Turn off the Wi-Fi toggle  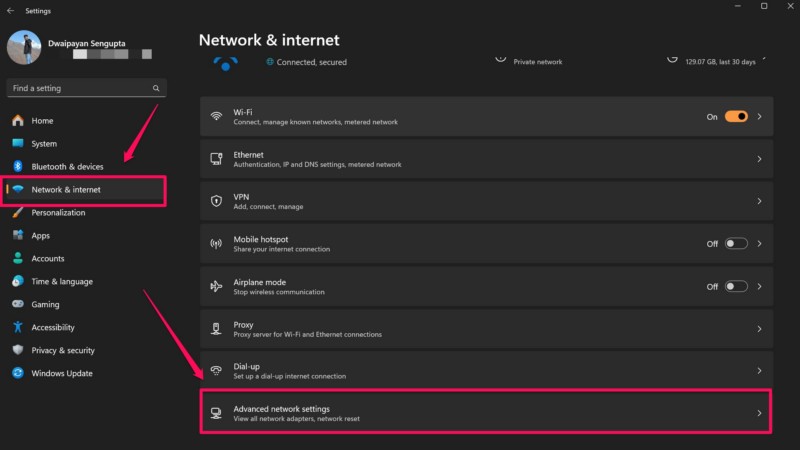coord(736,116)
